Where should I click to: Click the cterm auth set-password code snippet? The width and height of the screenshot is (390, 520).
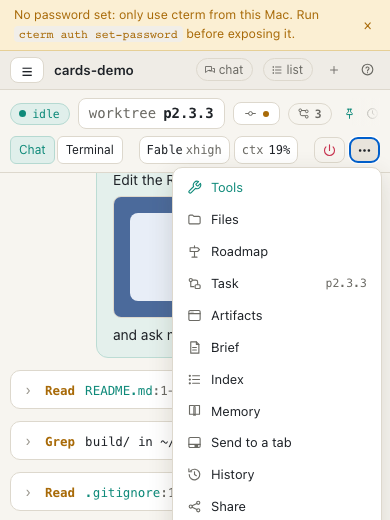(x=98, y=34)
